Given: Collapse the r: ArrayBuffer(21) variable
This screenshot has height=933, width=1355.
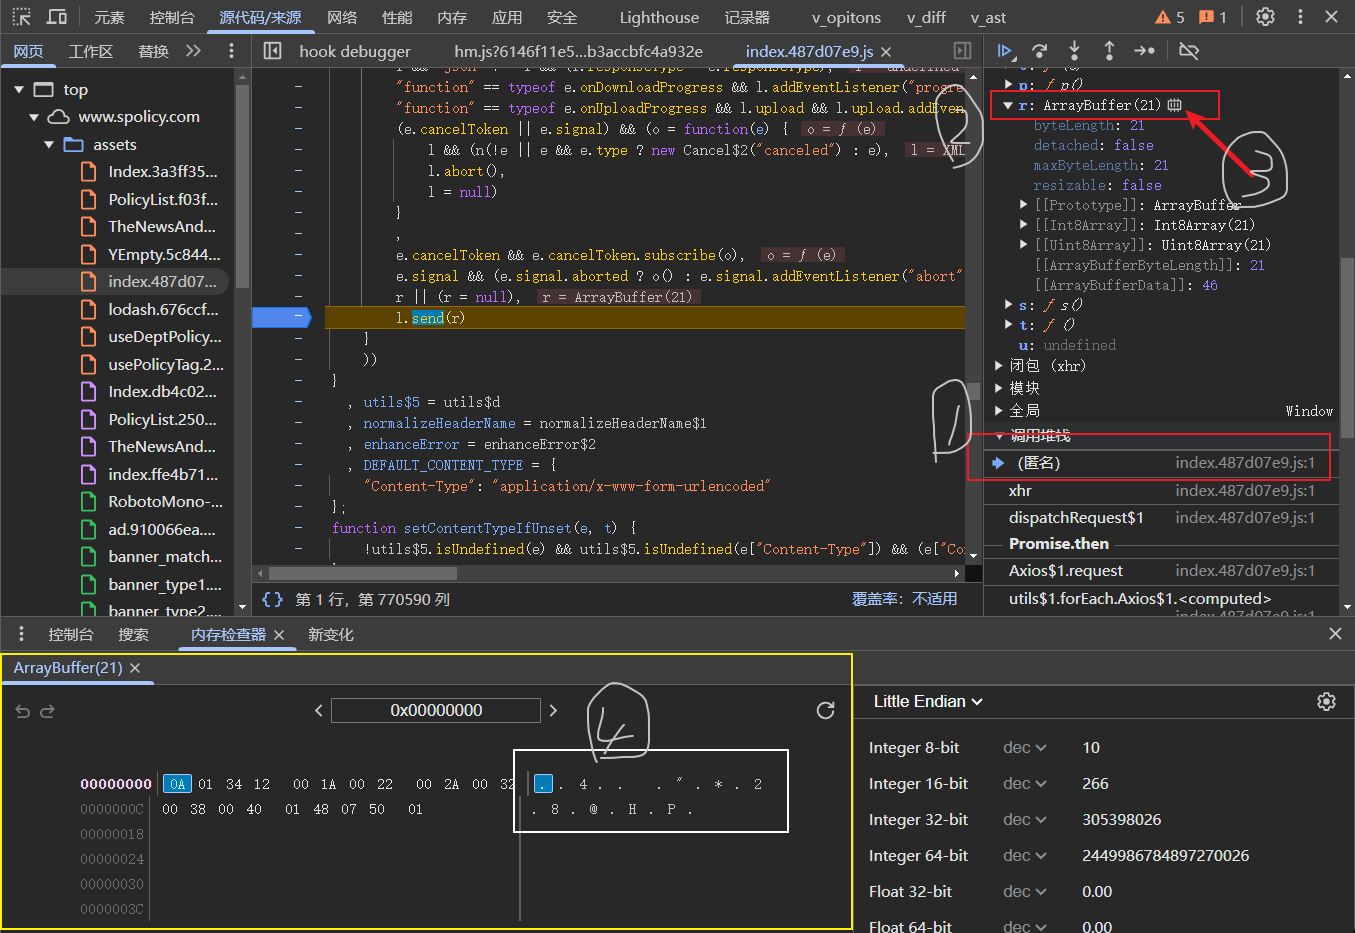Looking at the screenshot, I should pos(1008,105).
